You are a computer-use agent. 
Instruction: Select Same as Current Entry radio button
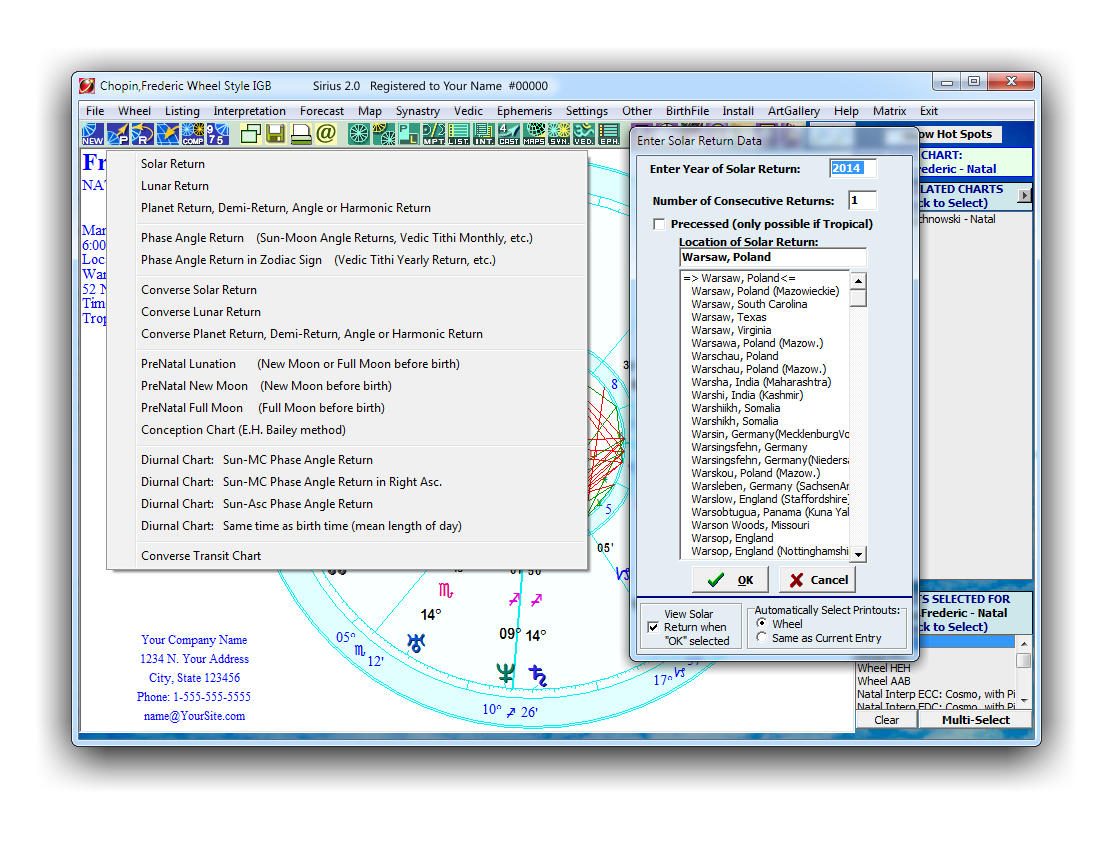coord(761,638)
